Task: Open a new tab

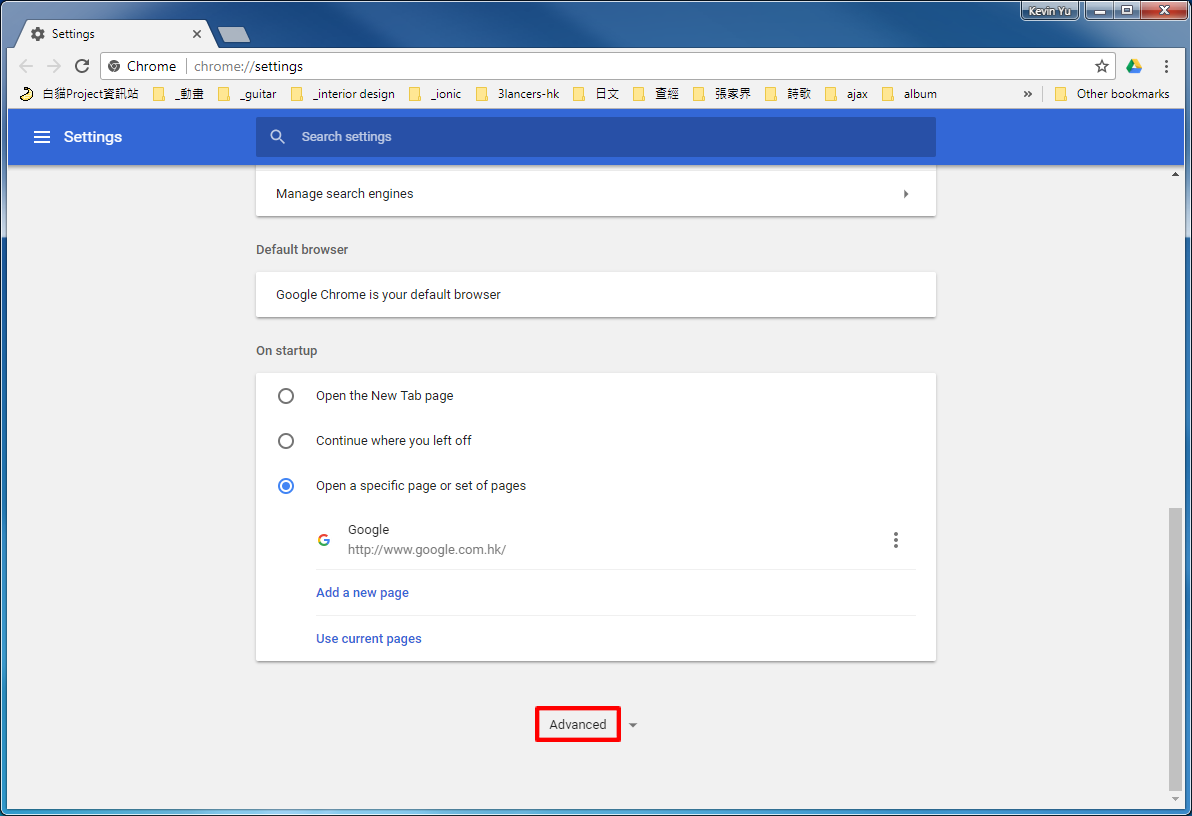Action: tap(233, 34)
